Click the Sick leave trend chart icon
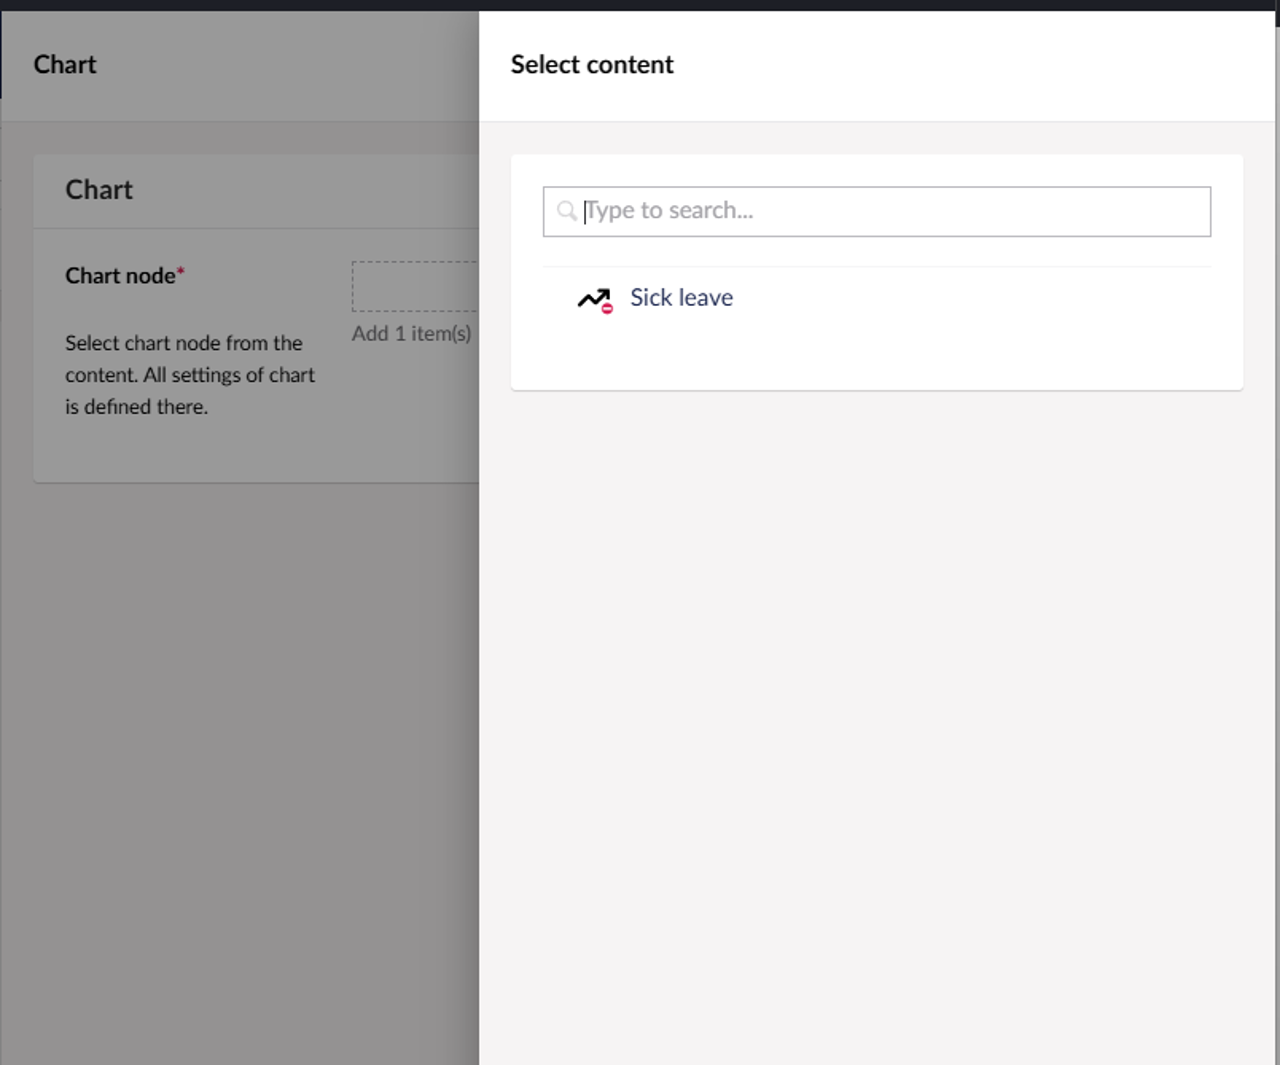 coord(592,298)
